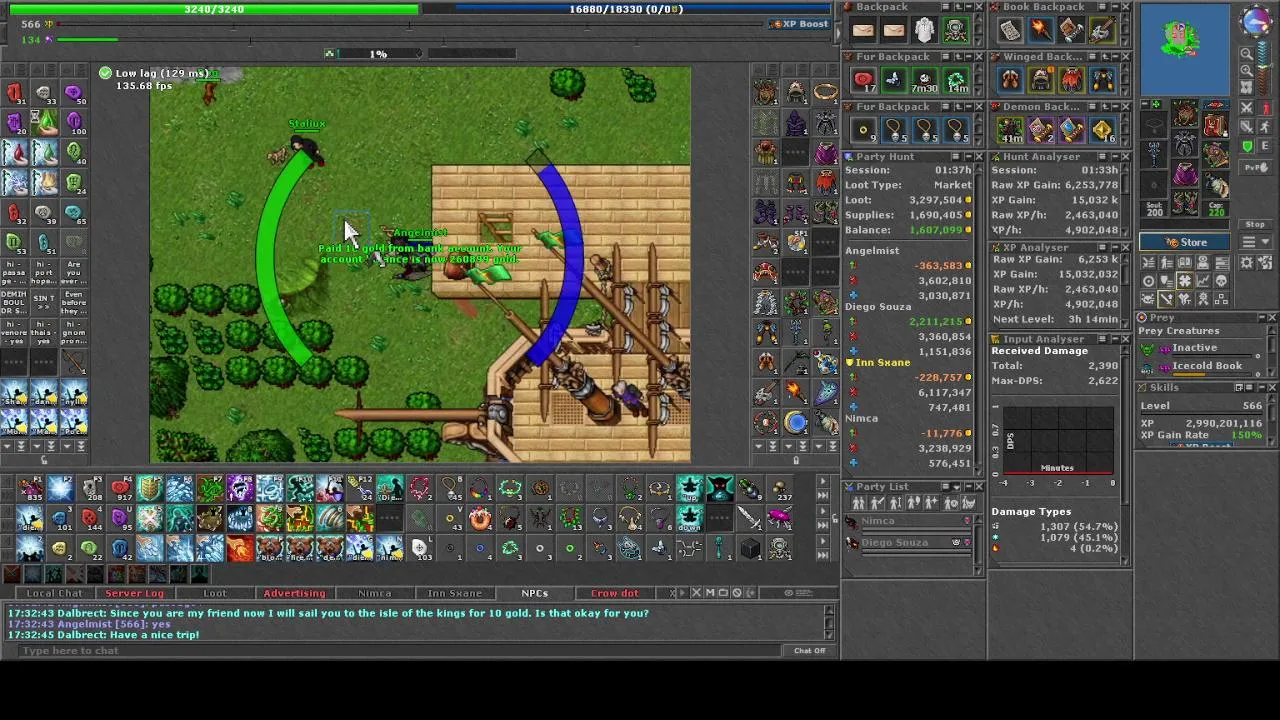
Task: Open the menu dropdown beside Store
Action: [x=1256, y=242]
